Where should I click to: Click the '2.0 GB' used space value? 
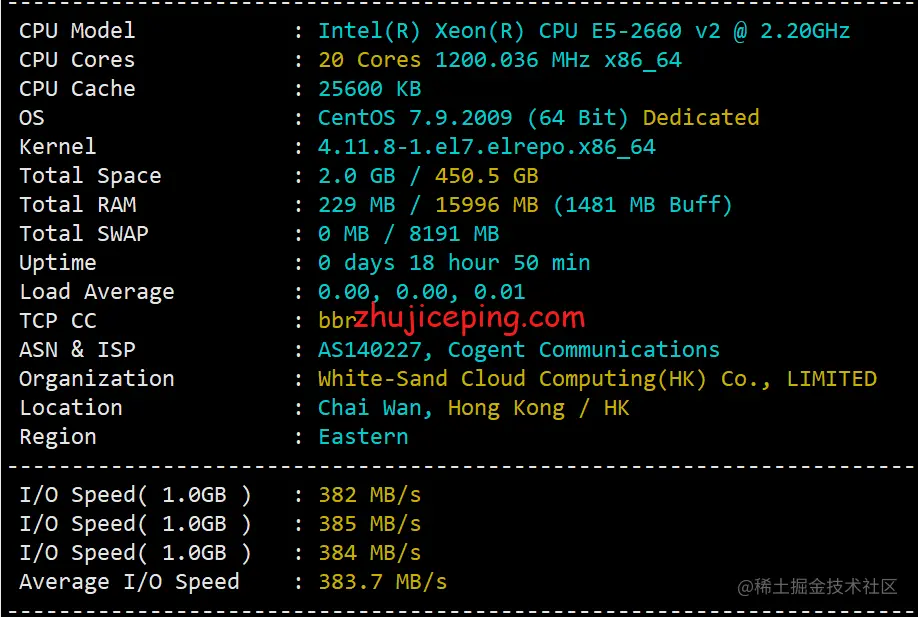(357, 176)
